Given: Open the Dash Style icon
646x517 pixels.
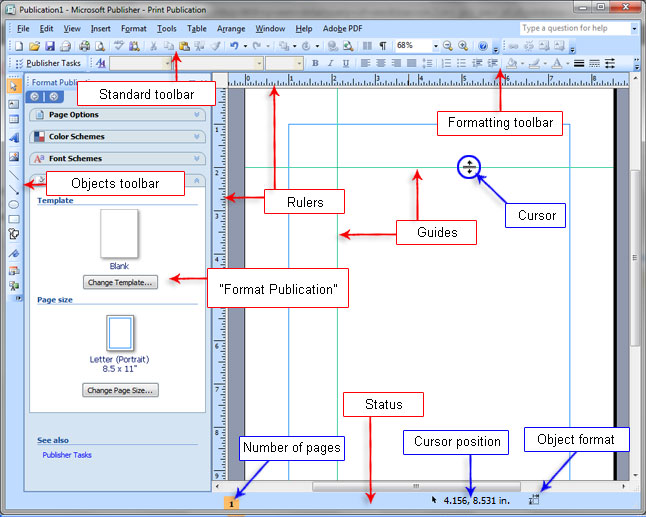Looking at the screenshot, I should click(594, 63).
